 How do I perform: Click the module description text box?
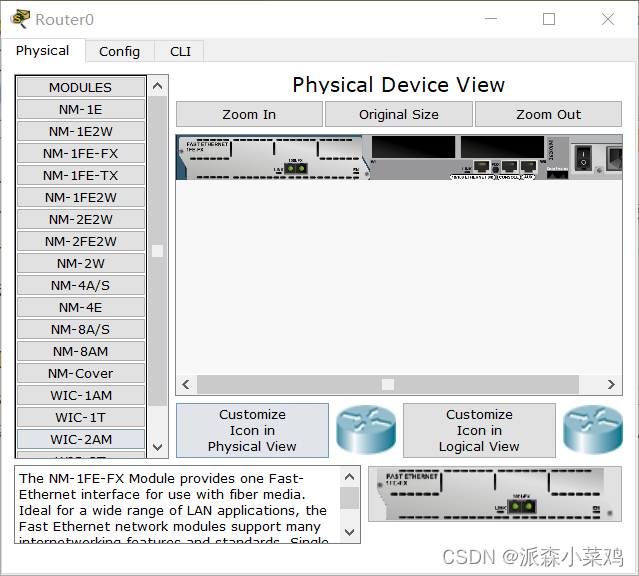pyautogui.click(x=178, y=505)
